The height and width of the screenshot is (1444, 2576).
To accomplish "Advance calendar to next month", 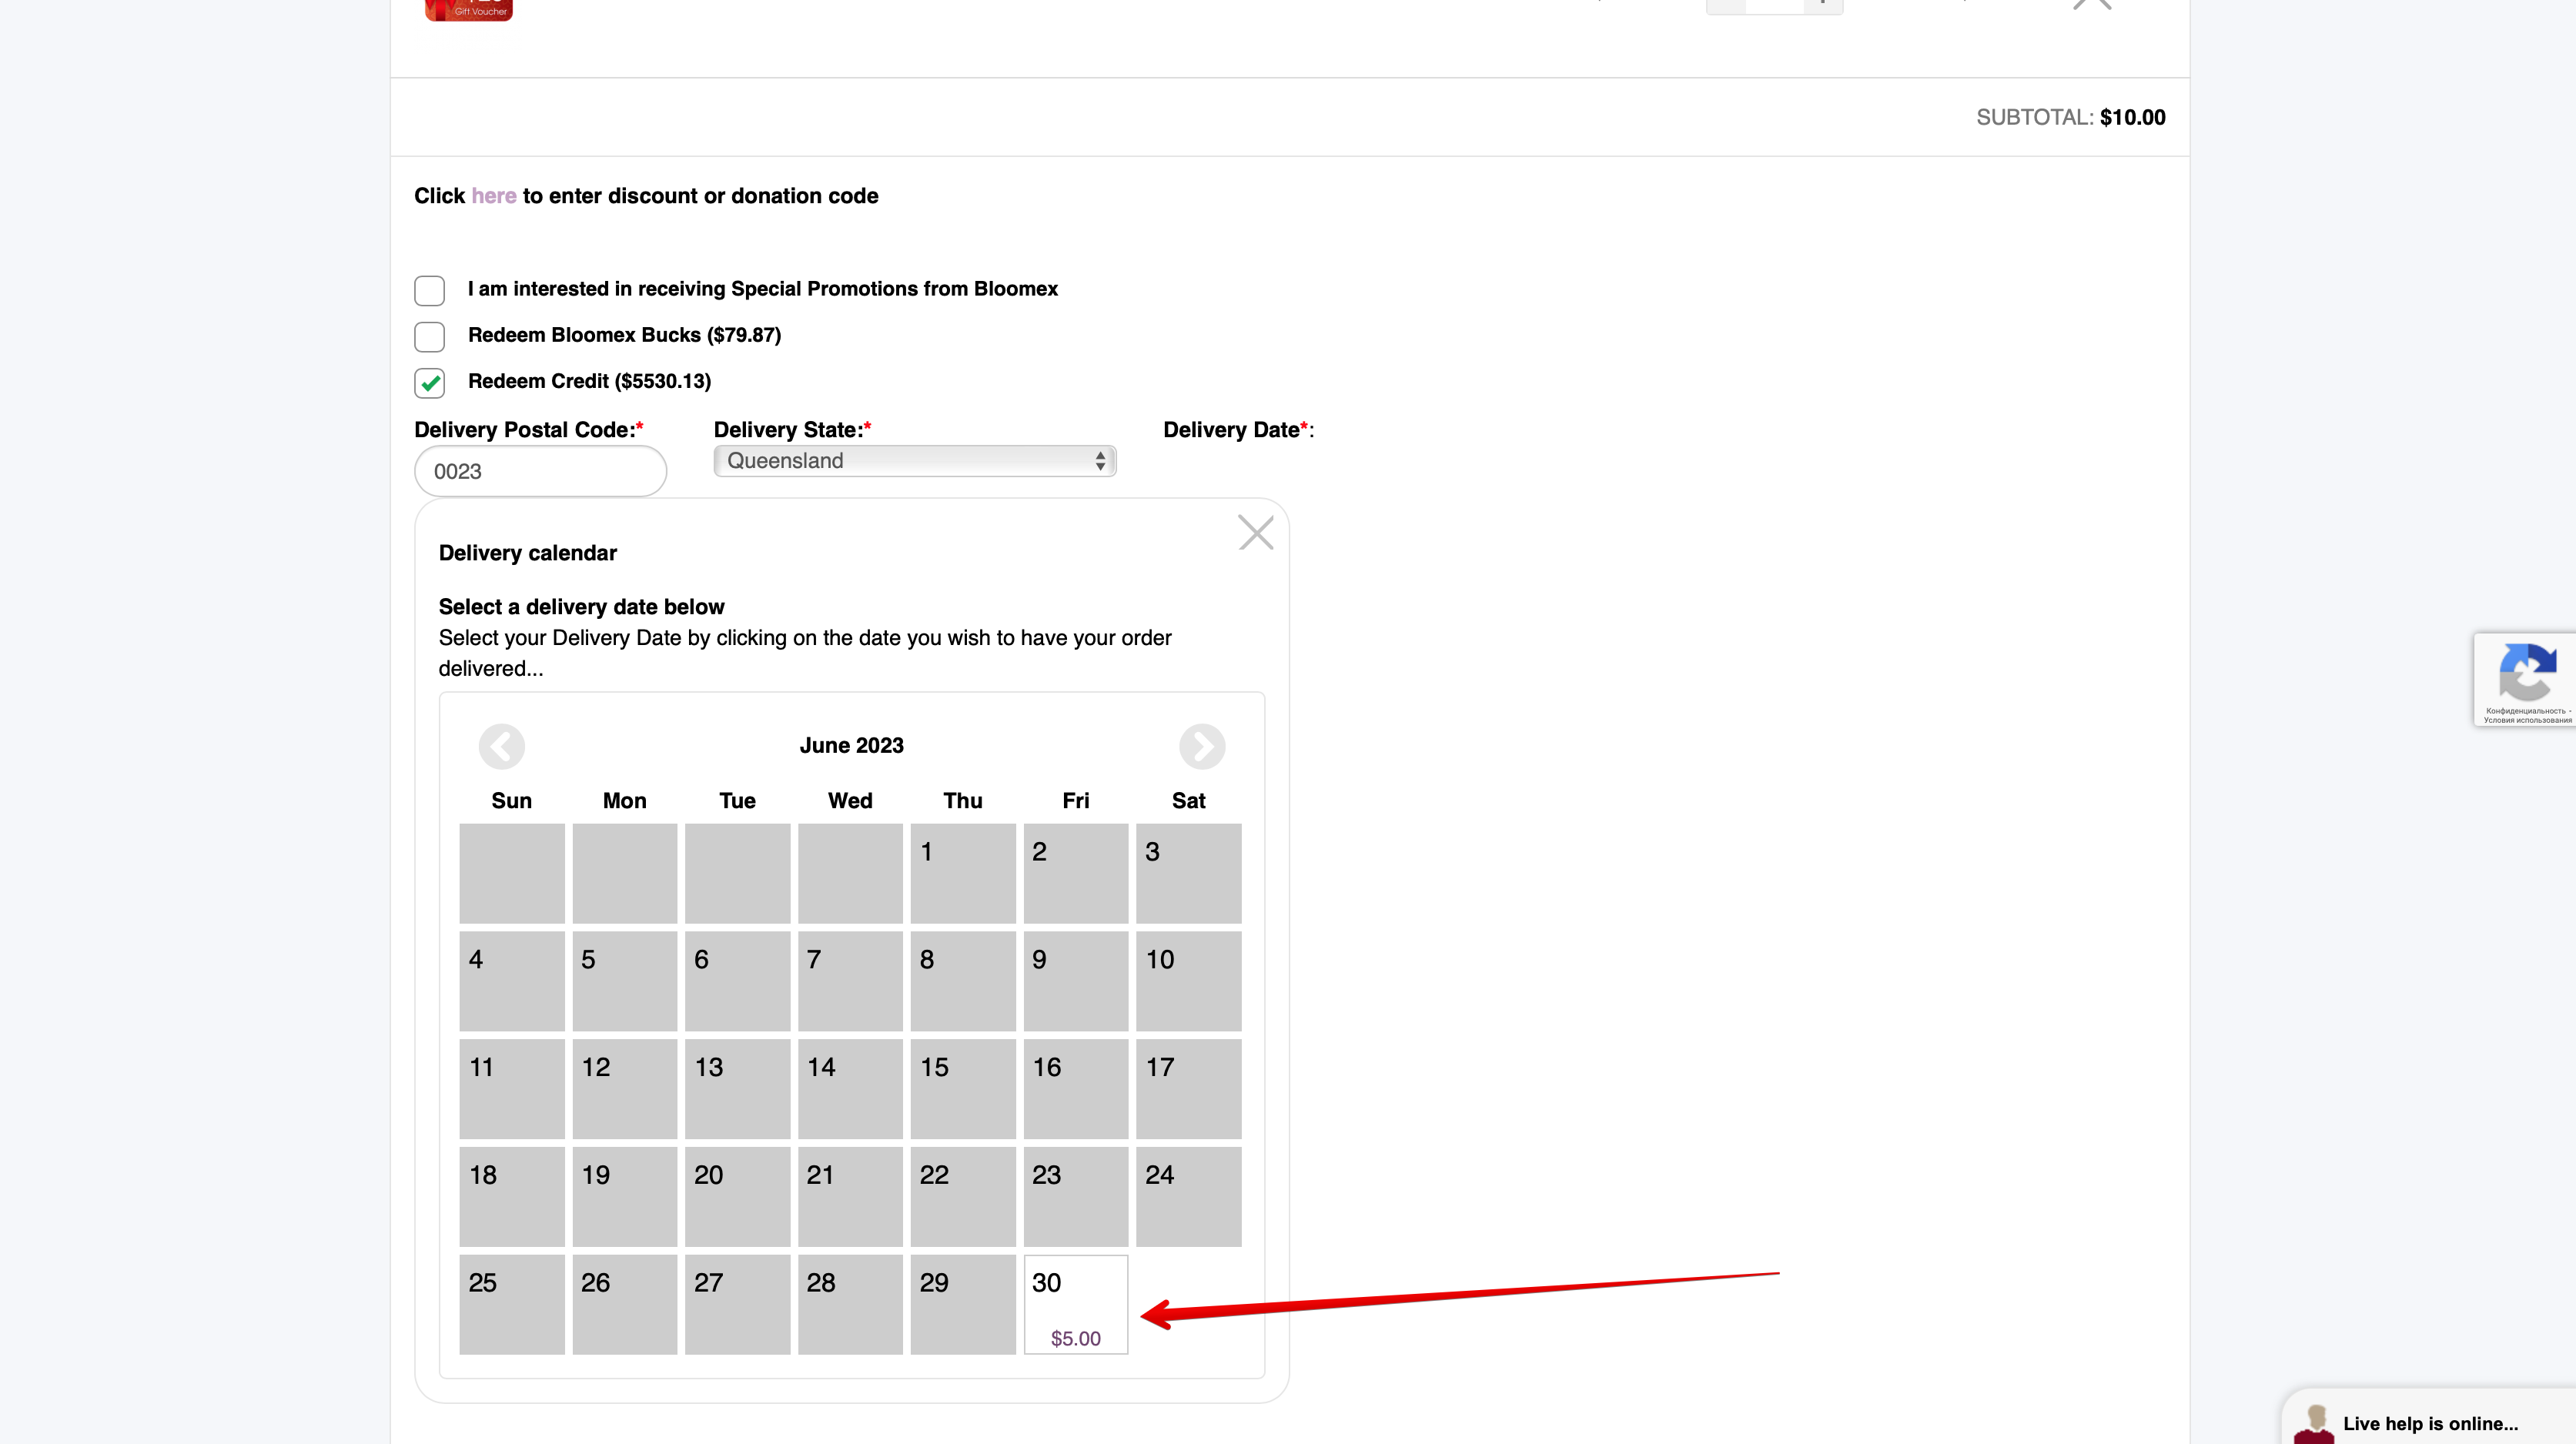I will coord(1201,746).
